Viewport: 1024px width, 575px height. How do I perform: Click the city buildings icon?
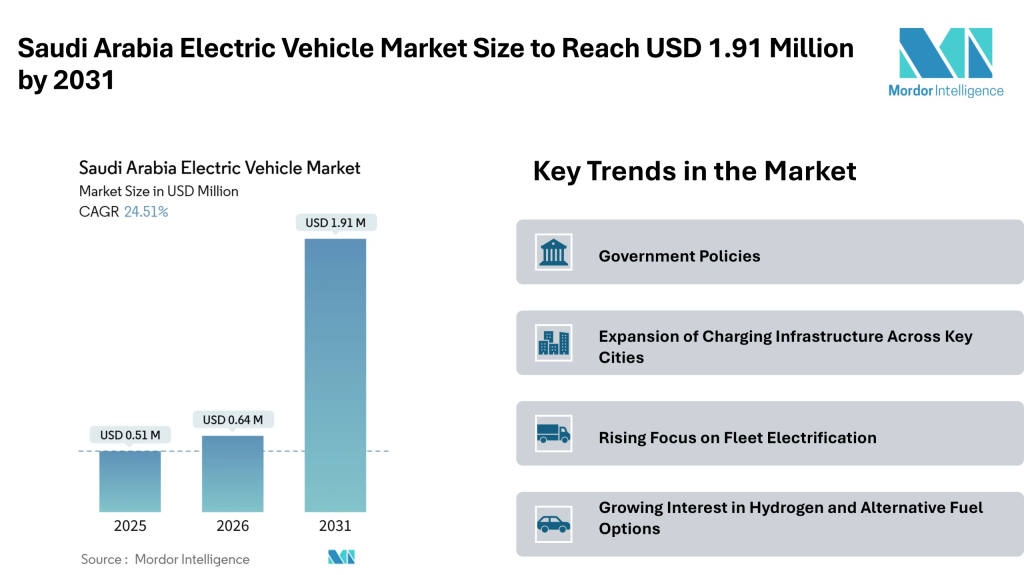point(553,344)
